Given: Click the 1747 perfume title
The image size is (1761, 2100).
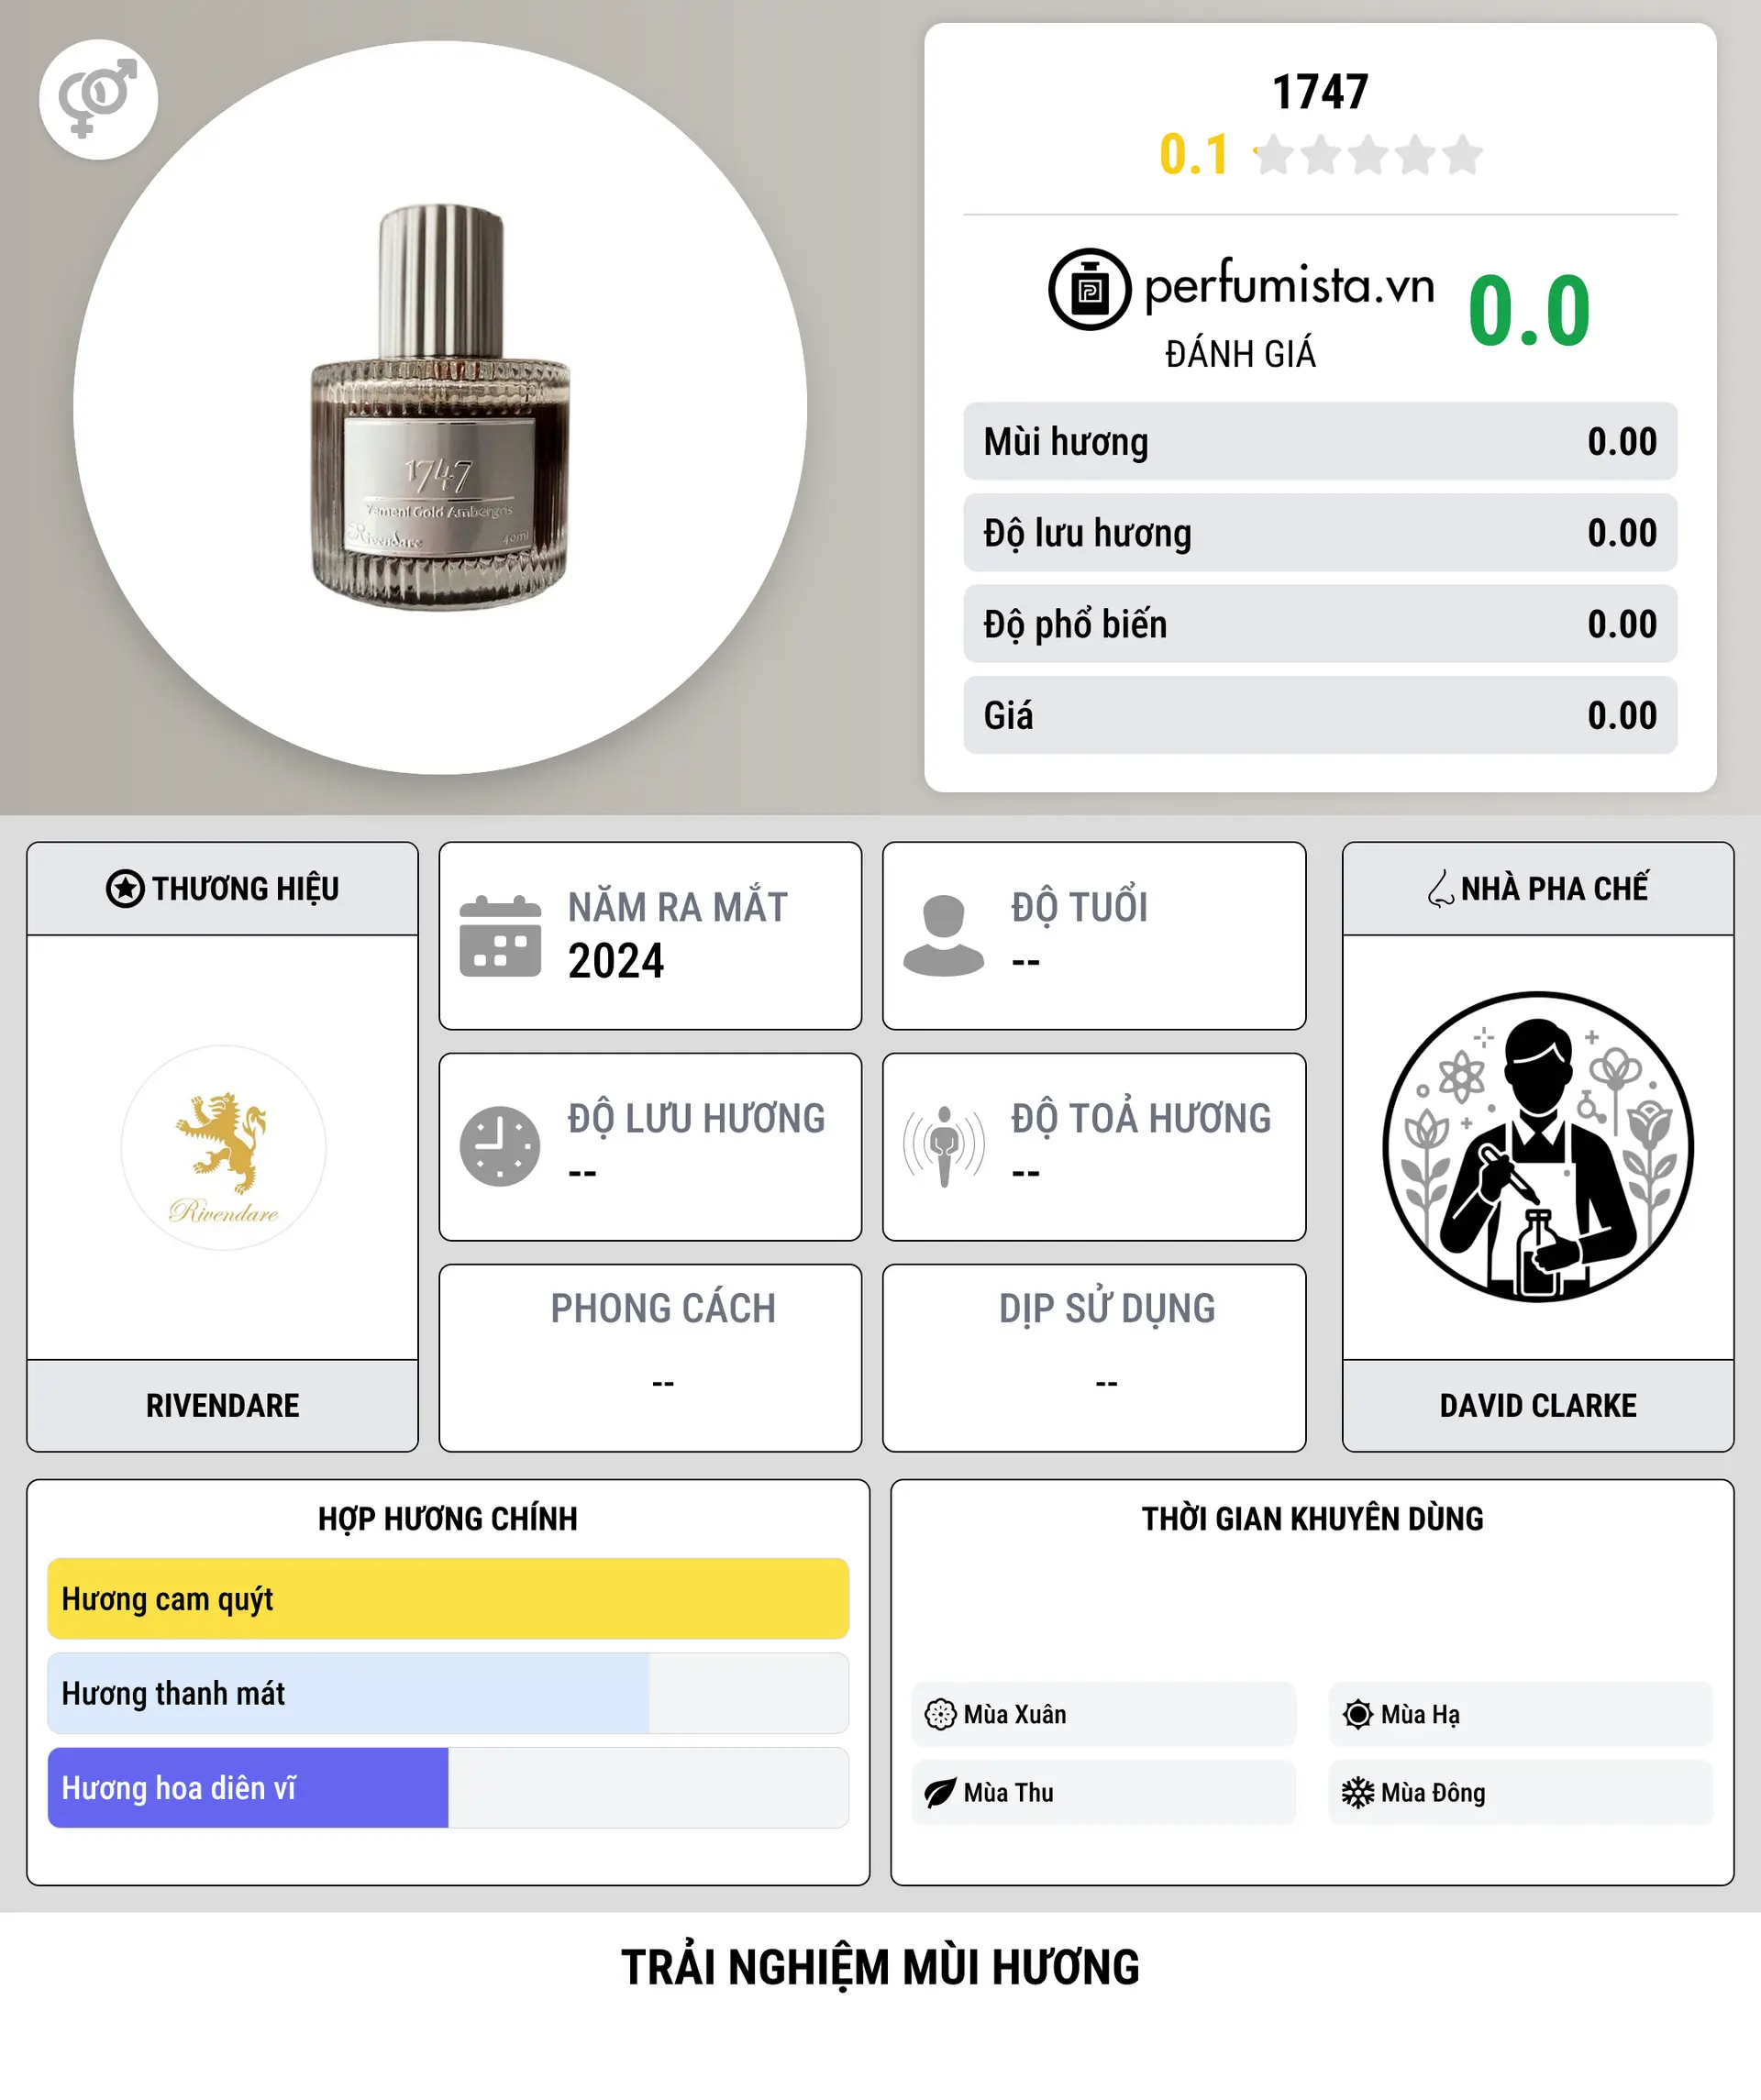Looking at the screenshot, I should pos(1320,92).
